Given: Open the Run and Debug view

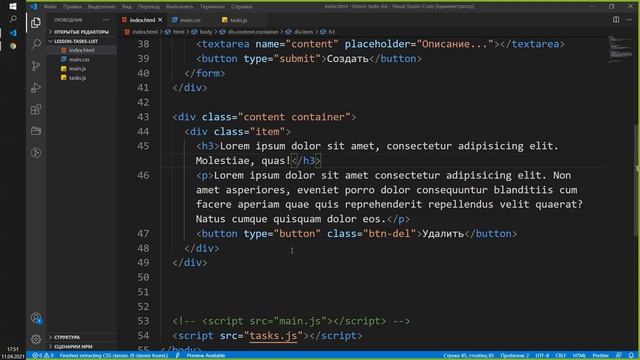Looking at the screenshot, I should point(36,87).
